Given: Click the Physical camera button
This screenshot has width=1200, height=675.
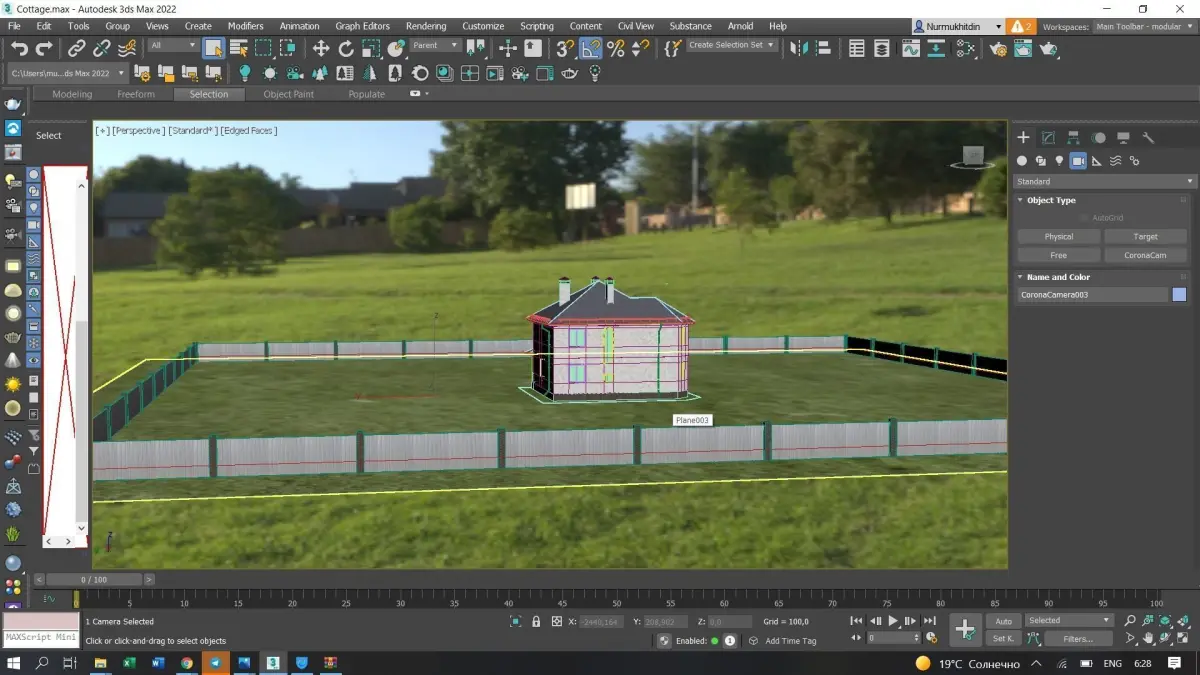Looking at the screenshot, I should coord(1059,237).
